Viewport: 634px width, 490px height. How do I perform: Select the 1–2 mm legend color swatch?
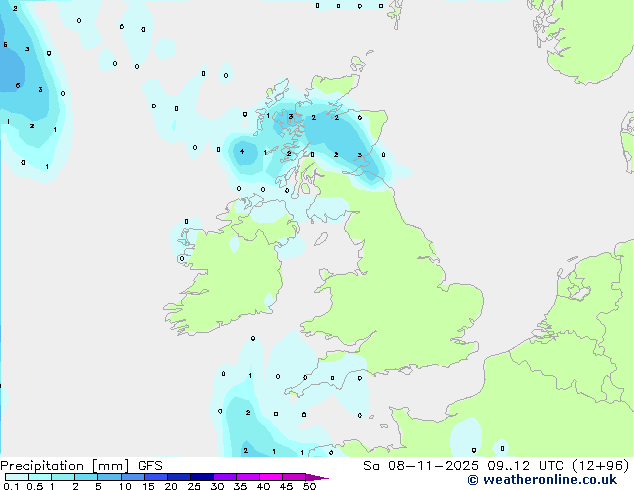point(63,477)
